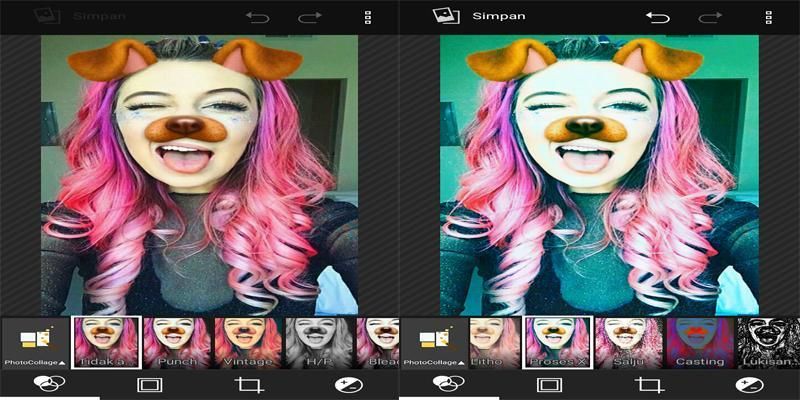This screenshot has height=400, width=800.
Task: Tap the redo arrow in the right editor
Action: (x=710, y=17)
